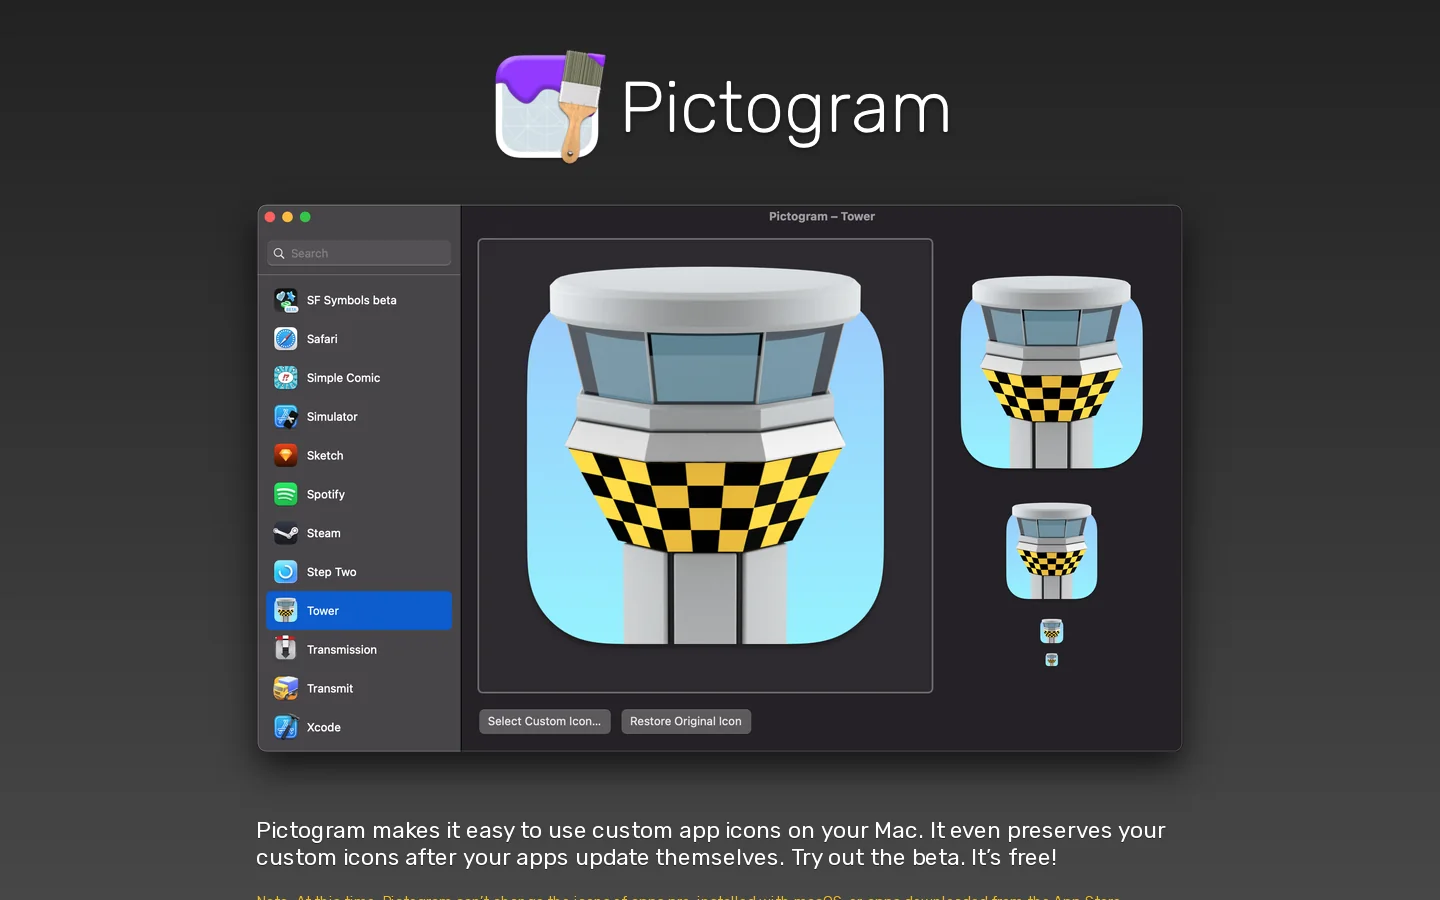The height and width of the screenshot is (900, 1440).
Task: Close the Pictogram window
Action: (270, 217)
